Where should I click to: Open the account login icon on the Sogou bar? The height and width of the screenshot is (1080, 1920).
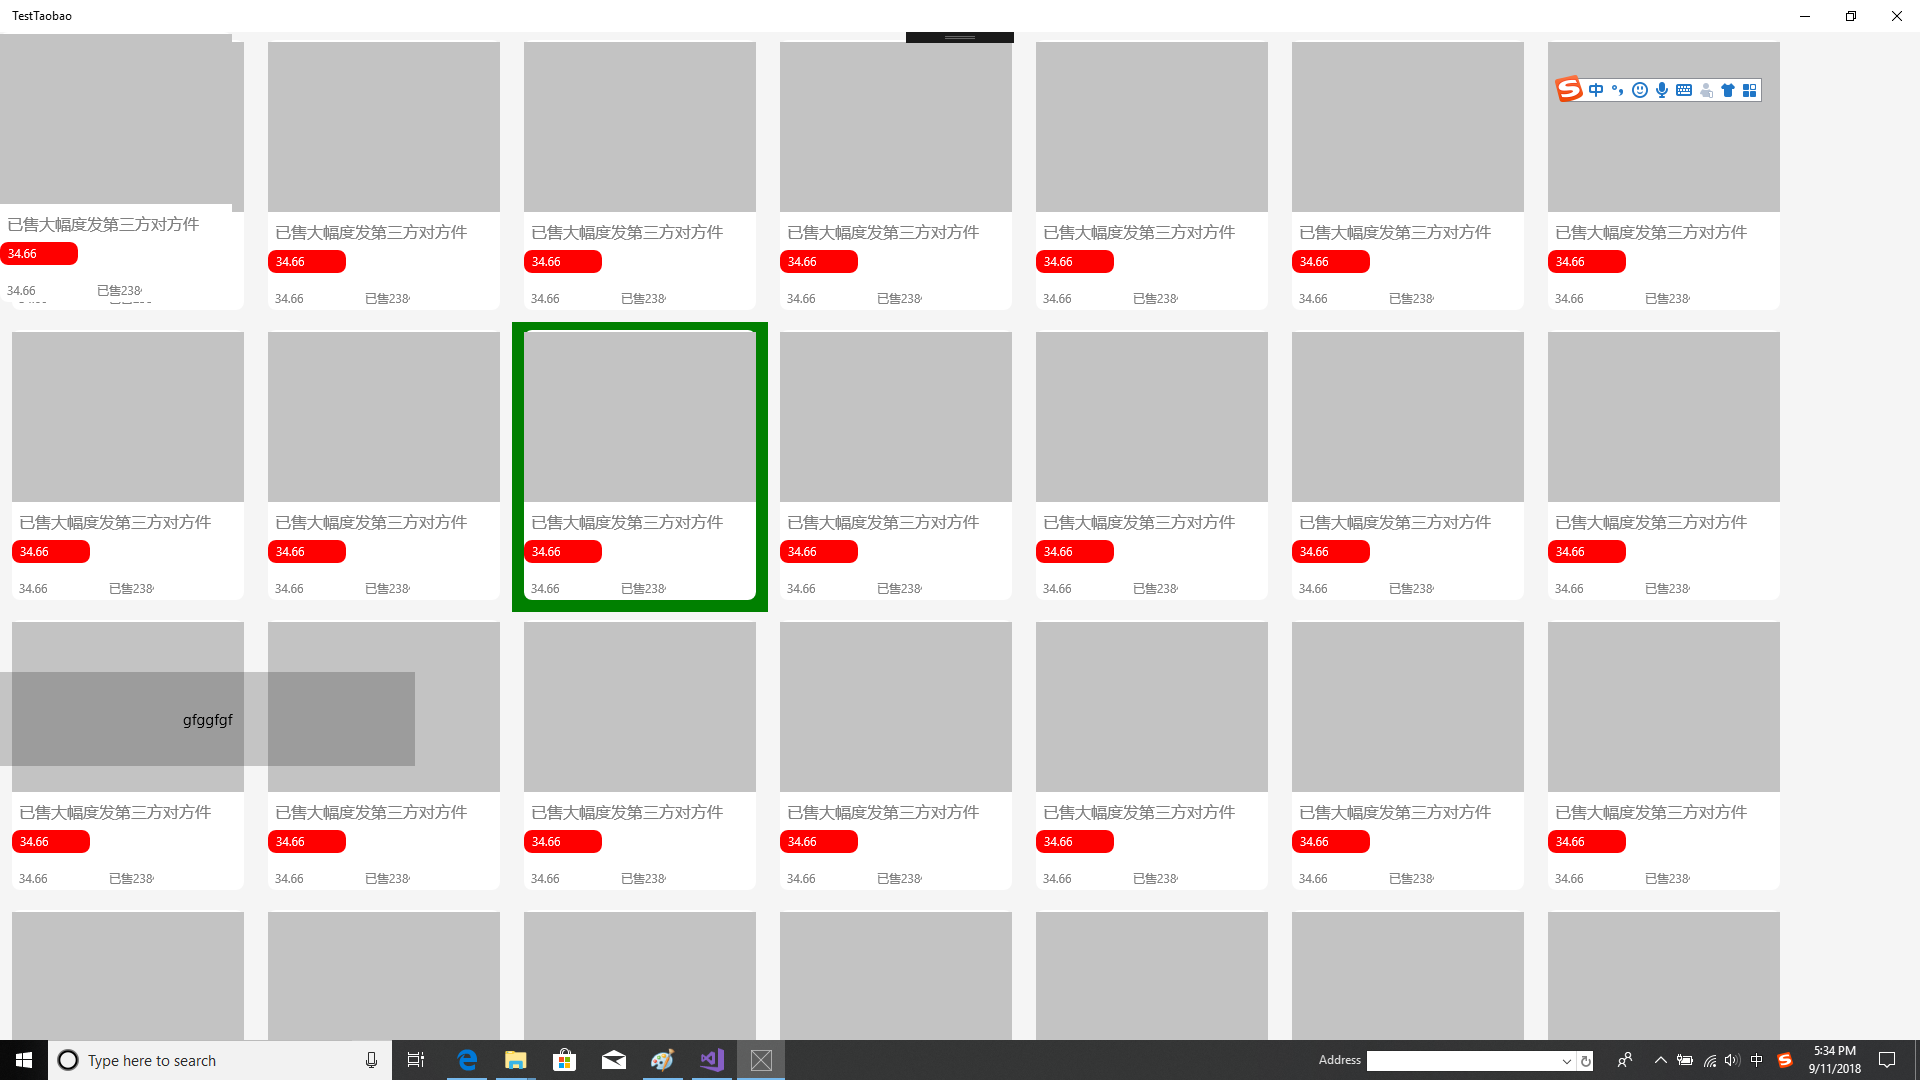click(x=1706, y=90)
